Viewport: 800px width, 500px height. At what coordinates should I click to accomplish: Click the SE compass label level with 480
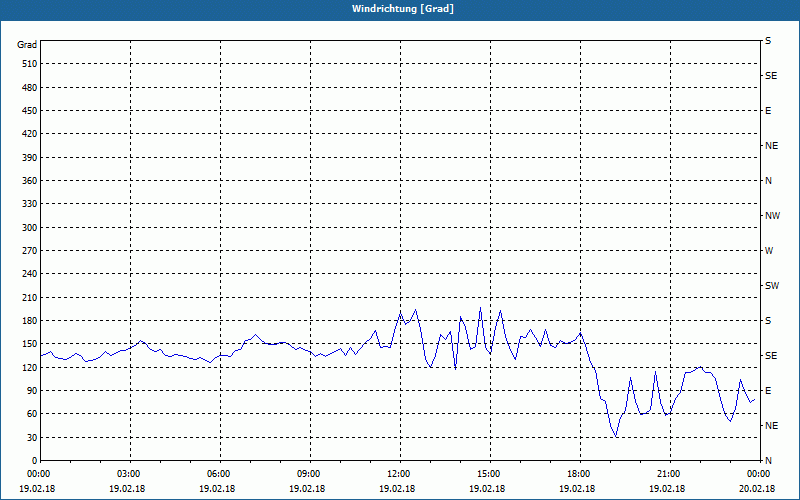pyautogui.click(x=771, y=76)
